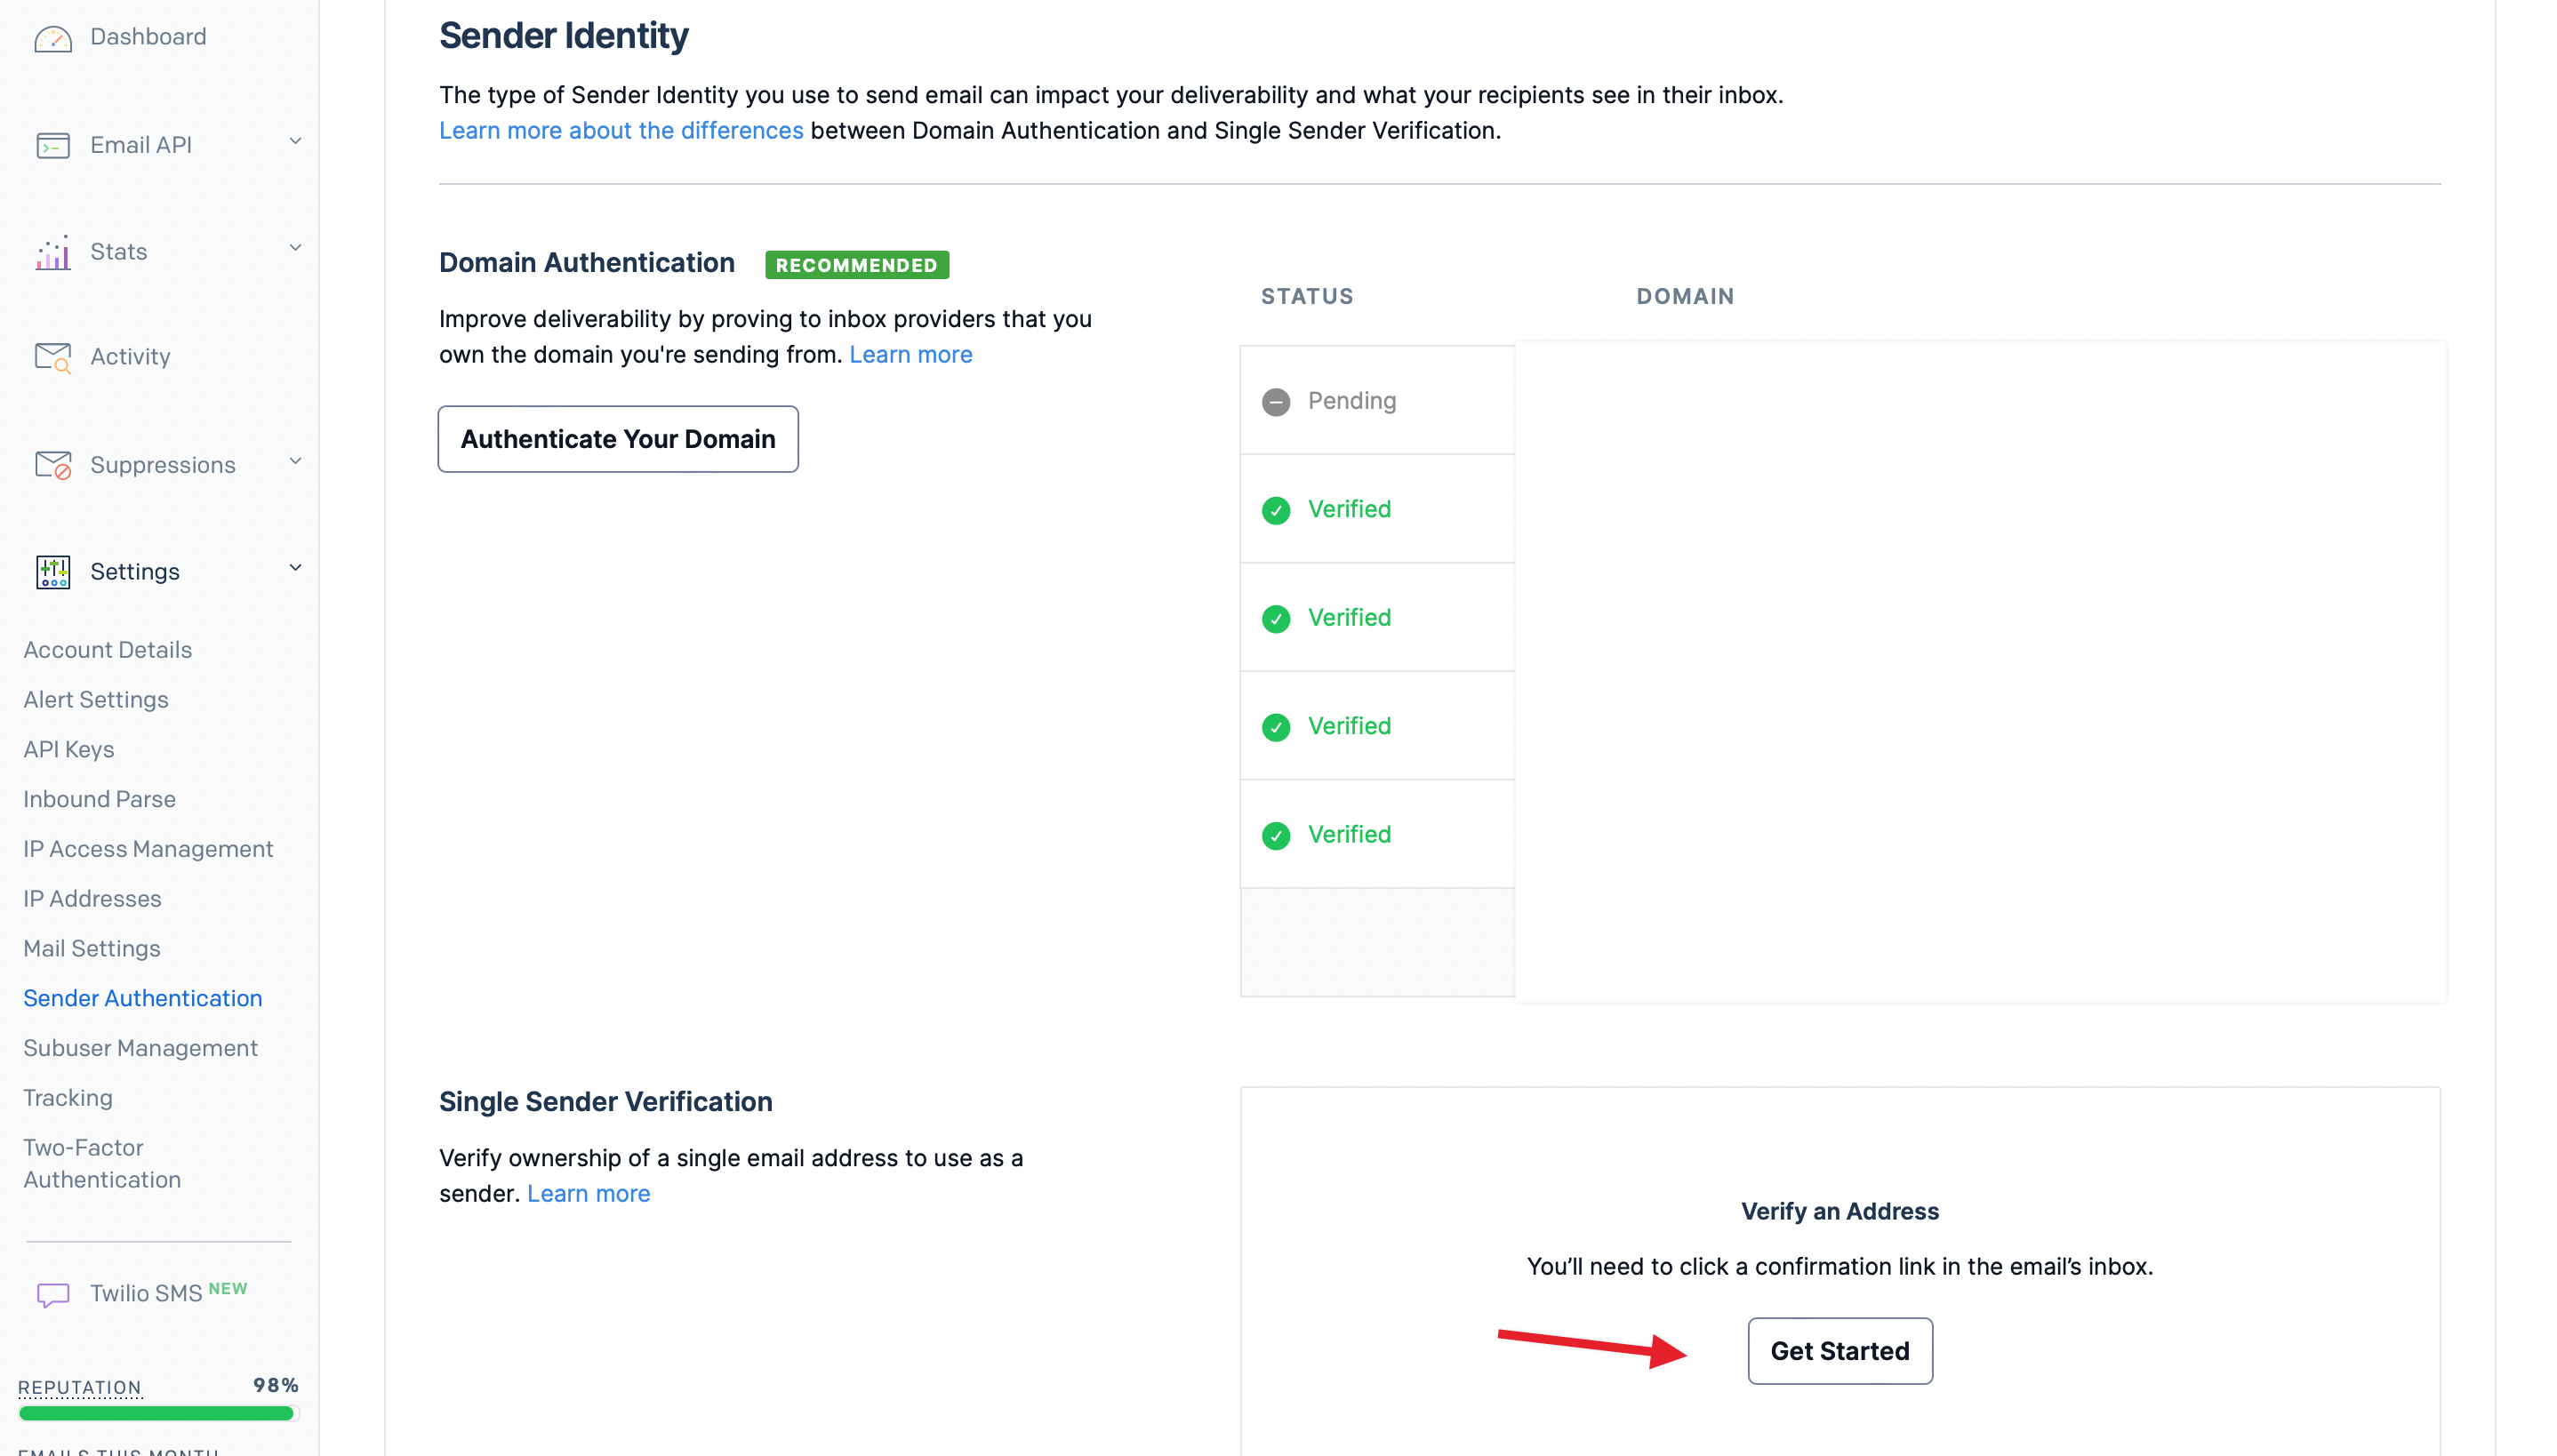2557x1456 pixels.
Task: Open 'Learn more about the differences' link
Action: click(621, 131)
